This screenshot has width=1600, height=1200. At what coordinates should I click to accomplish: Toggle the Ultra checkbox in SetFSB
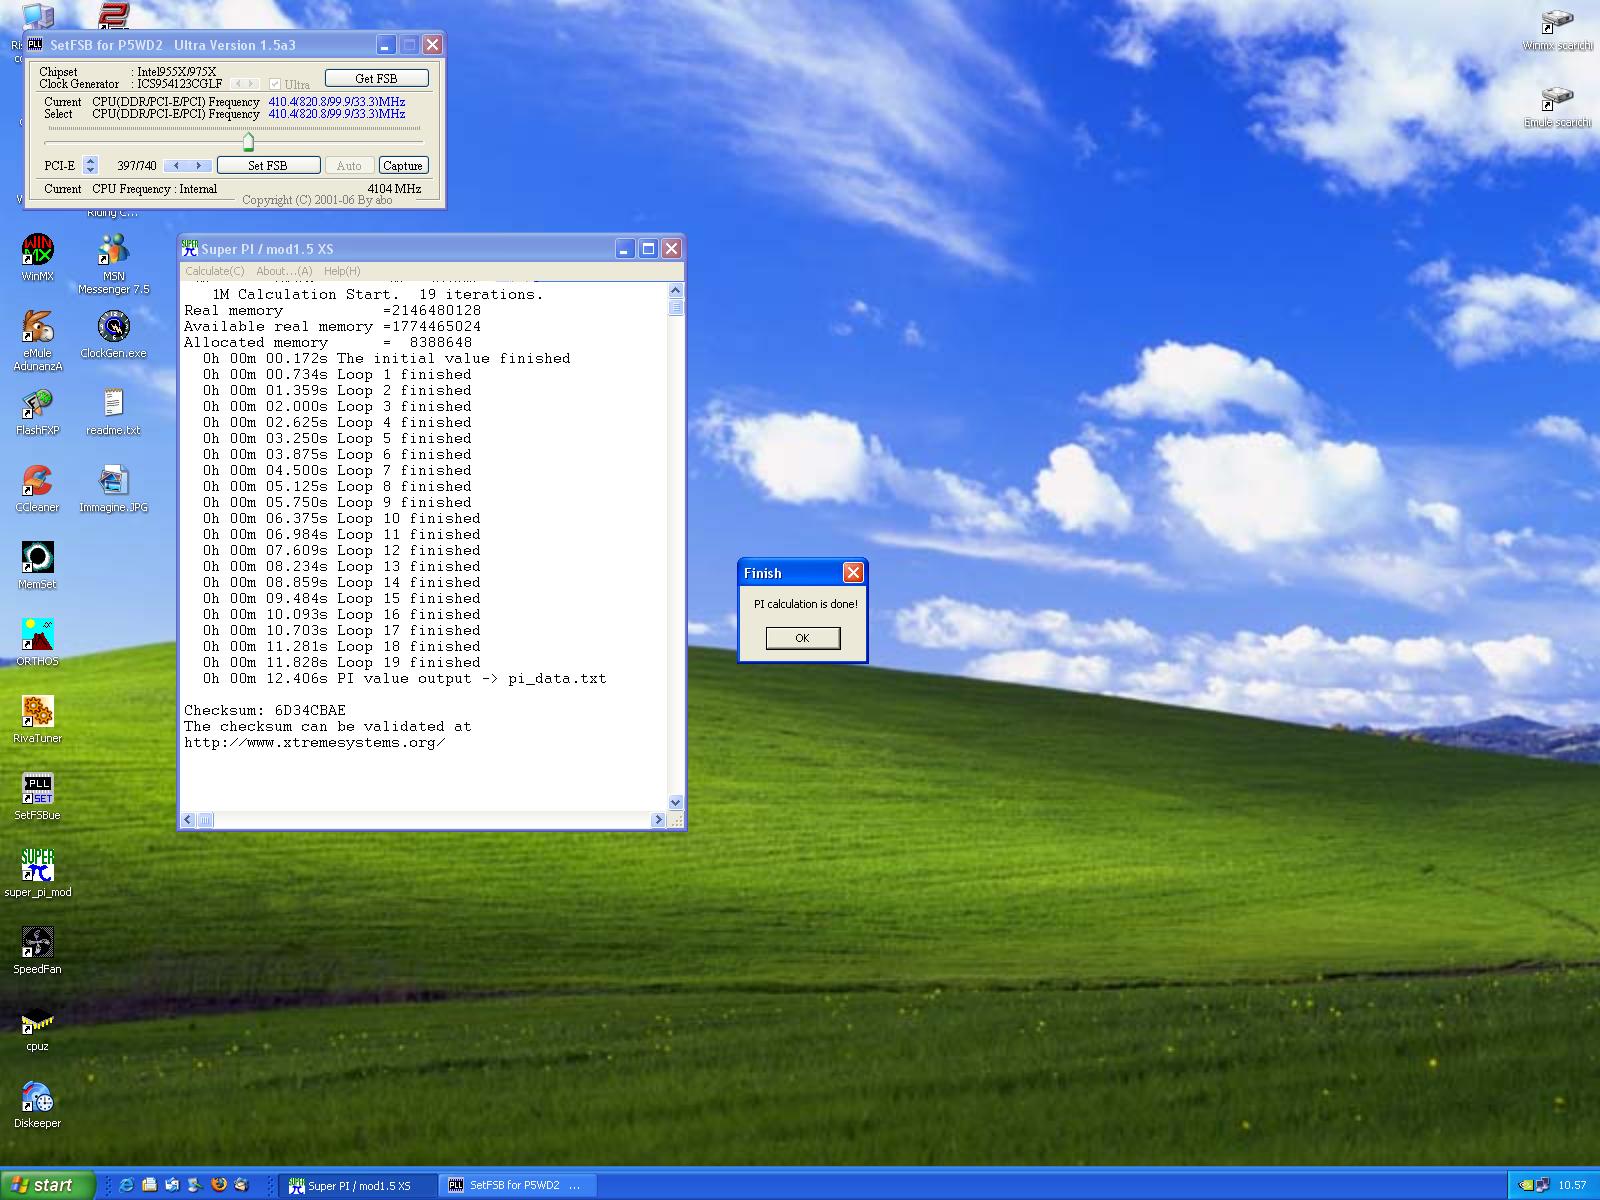[x=275, y=84]
